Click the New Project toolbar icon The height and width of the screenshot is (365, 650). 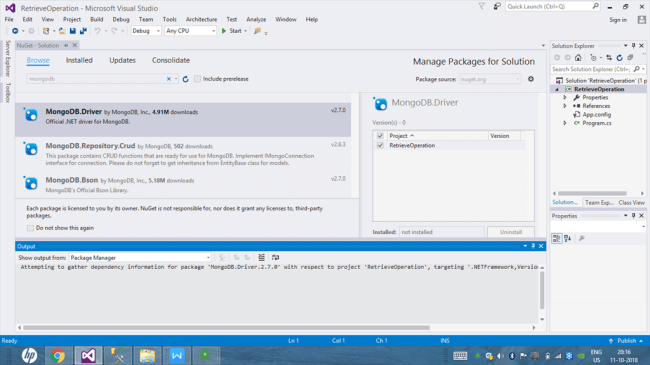point(46,31)
